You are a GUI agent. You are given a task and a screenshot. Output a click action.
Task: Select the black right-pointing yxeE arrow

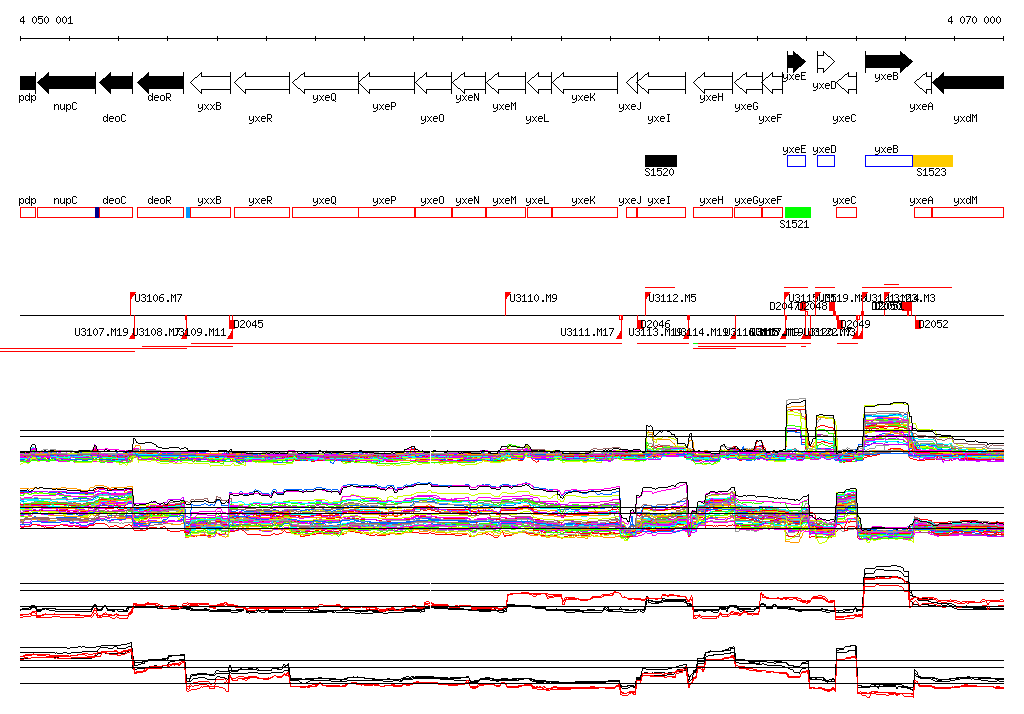pyautogui.click(x=796, y=61)
